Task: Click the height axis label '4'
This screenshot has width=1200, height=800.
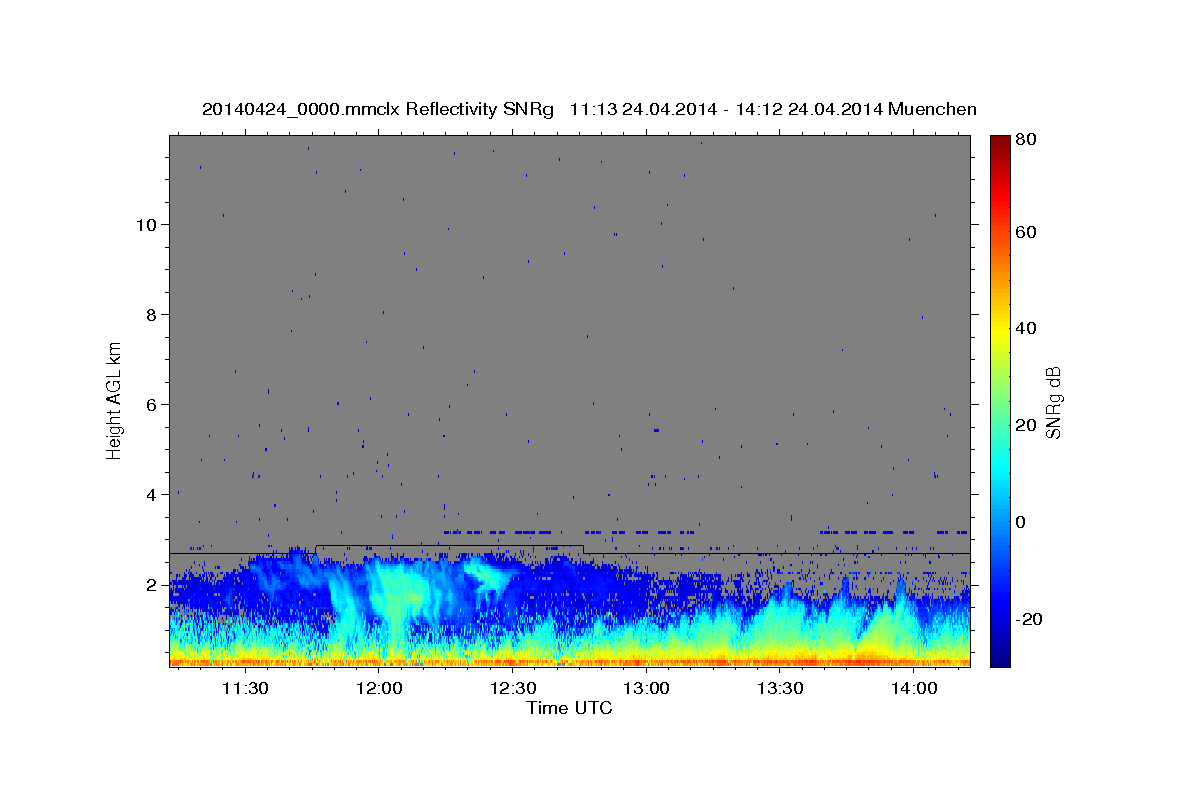Action: point(152,495)
